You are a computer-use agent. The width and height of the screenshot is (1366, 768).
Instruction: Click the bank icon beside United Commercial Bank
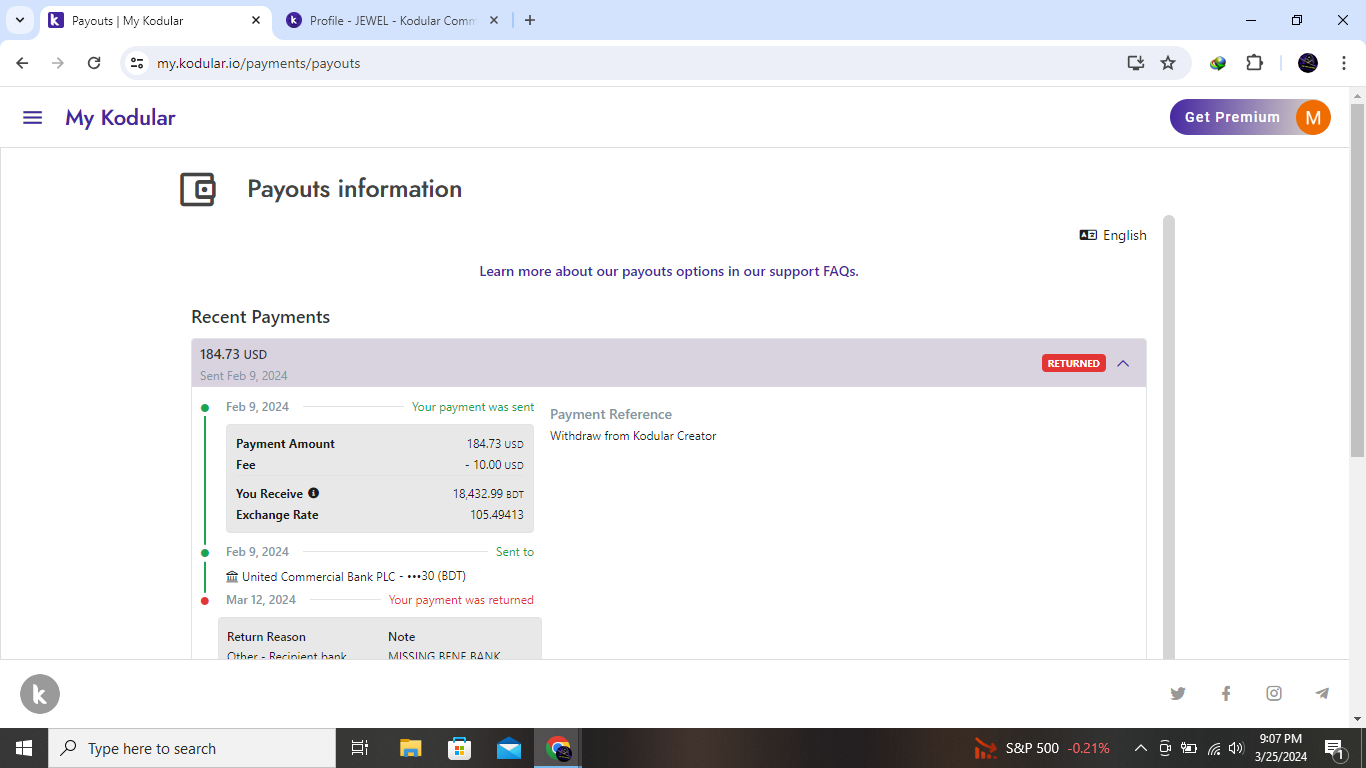232,576
